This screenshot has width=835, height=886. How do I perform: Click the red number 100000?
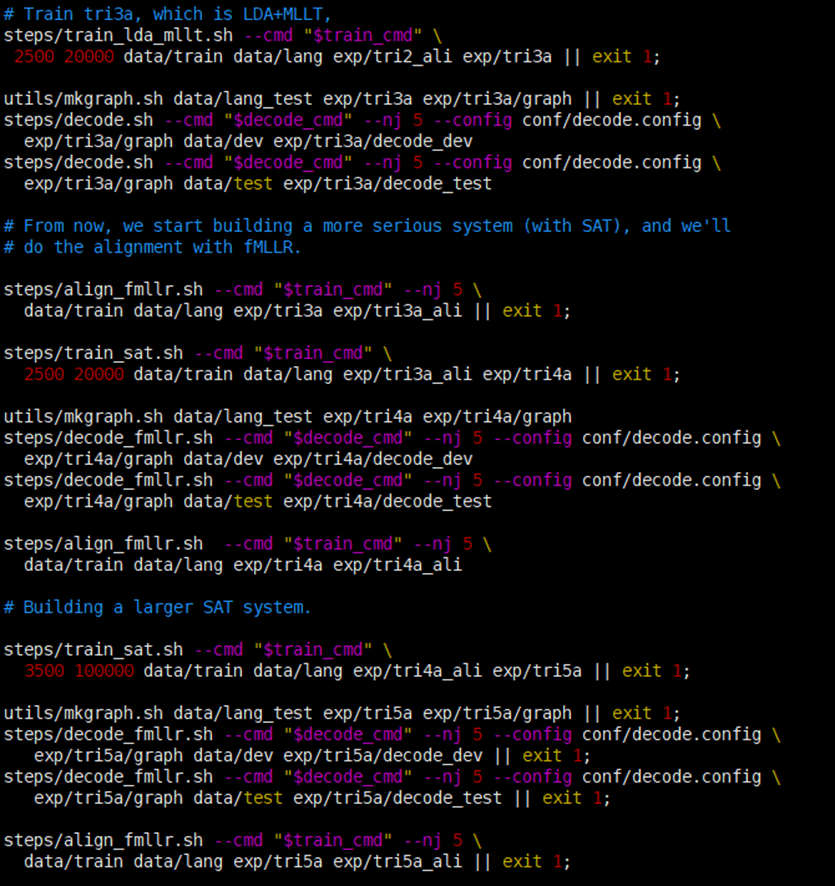coord(105,671)
